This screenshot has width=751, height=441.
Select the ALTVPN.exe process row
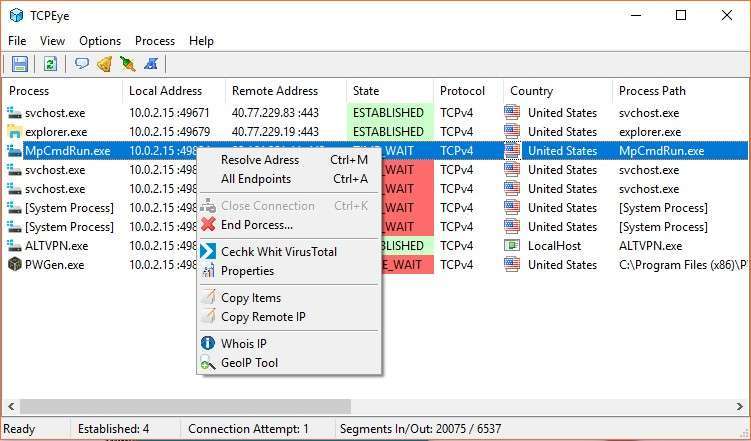(x=376, y=246)
